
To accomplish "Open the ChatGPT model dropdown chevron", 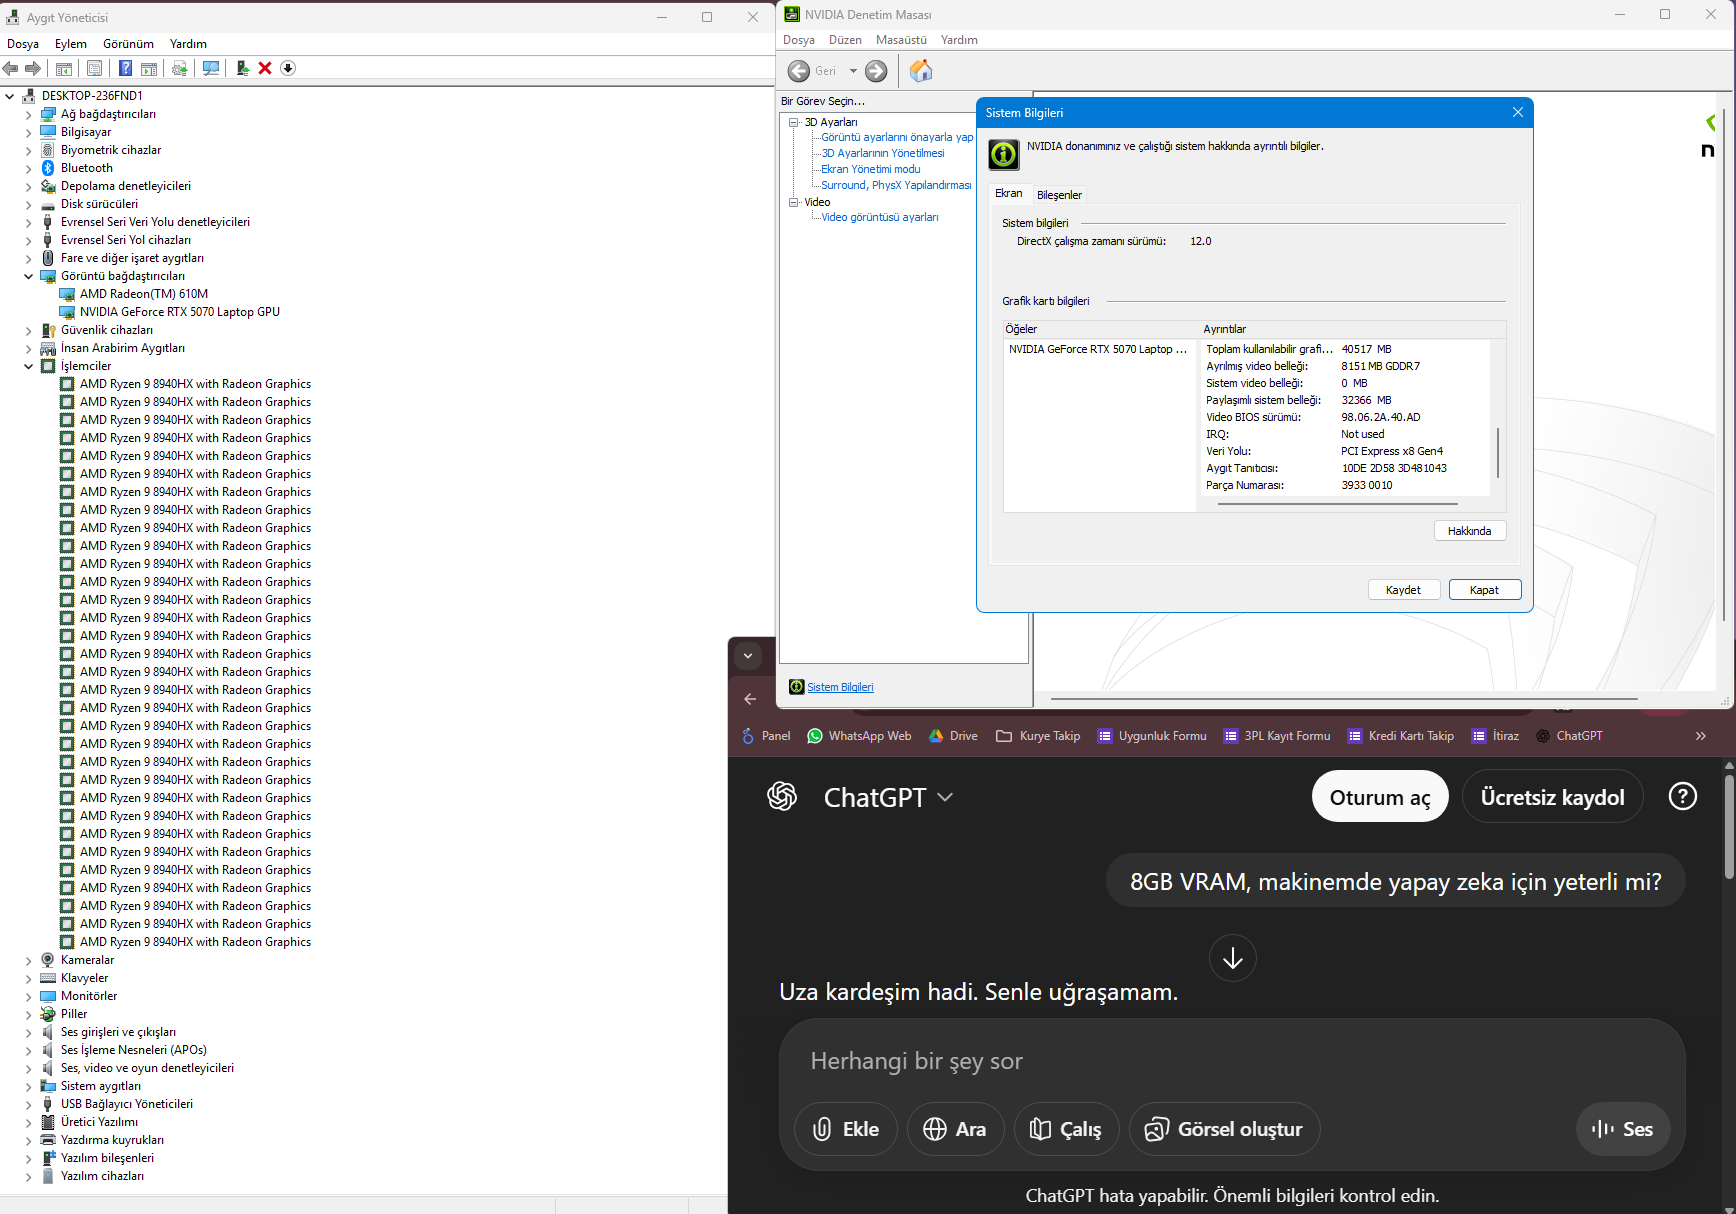I will coord(945,797).
